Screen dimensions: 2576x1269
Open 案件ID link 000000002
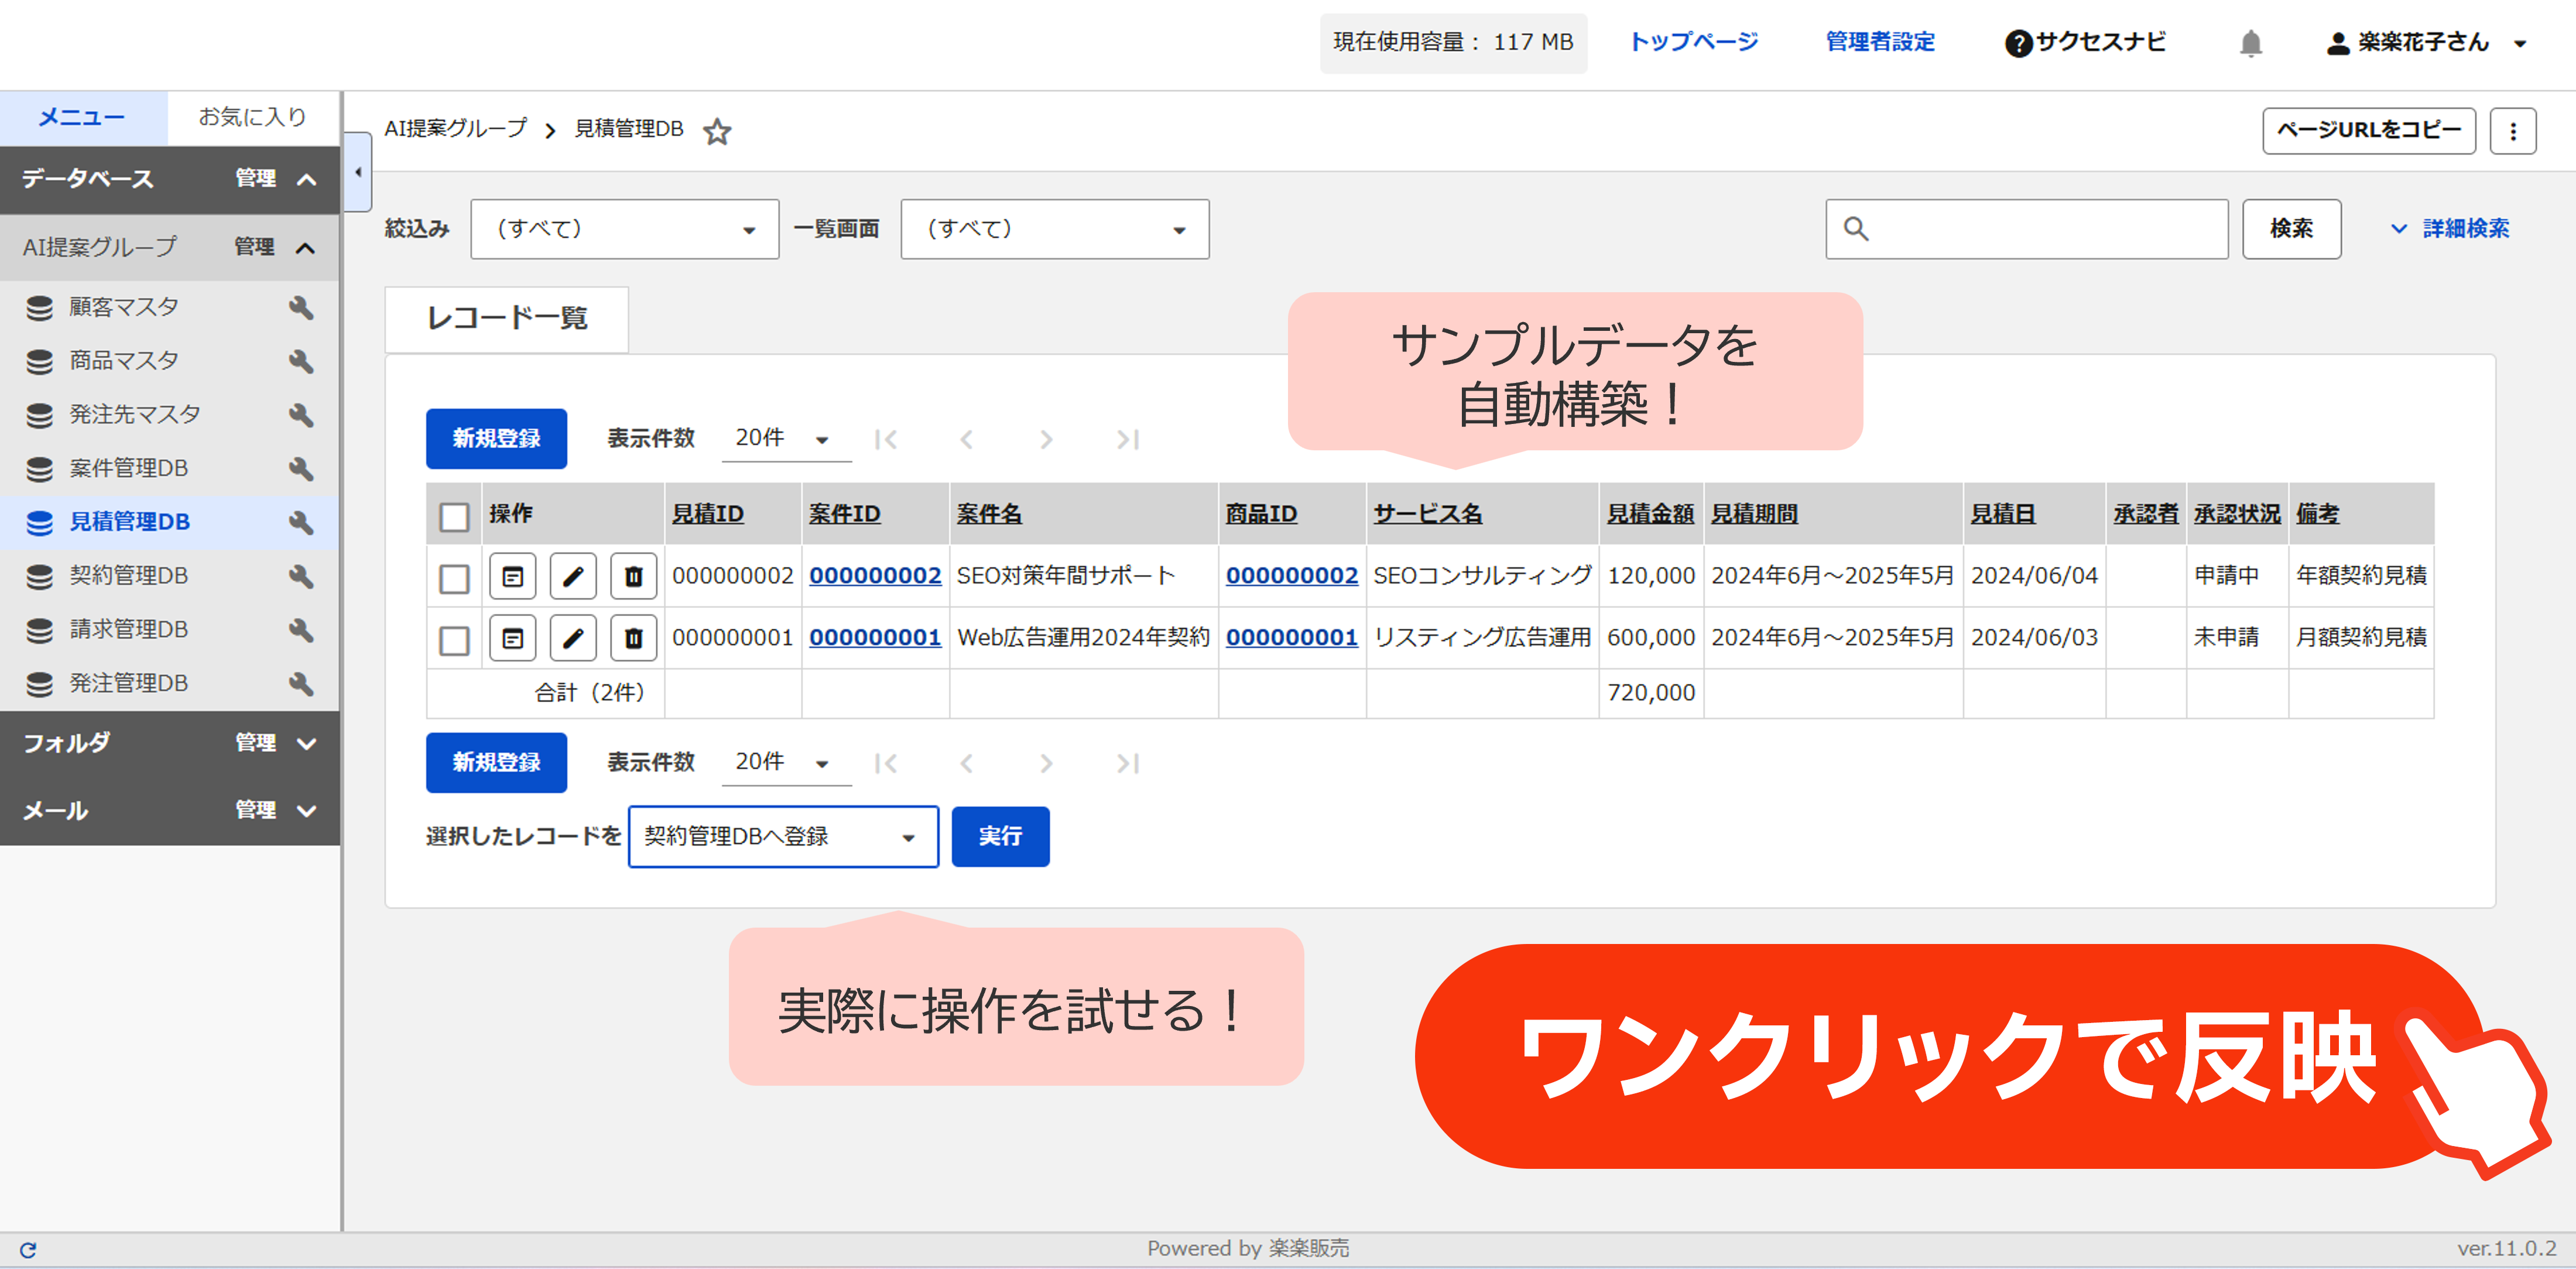875,577
